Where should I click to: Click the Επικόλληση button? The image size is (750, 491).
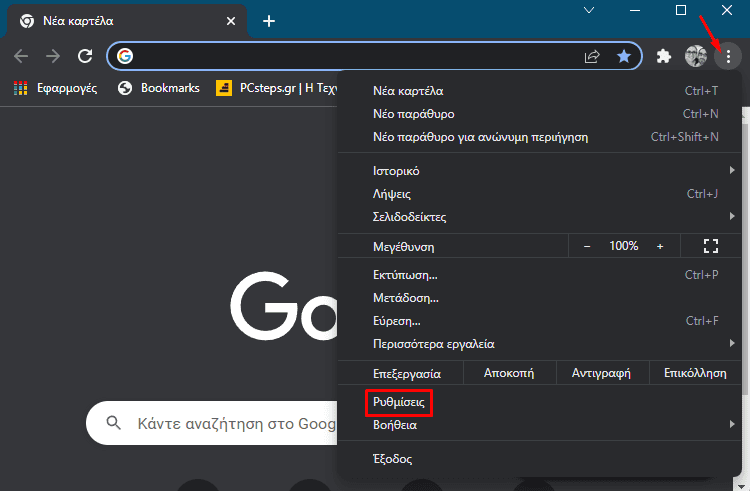(x=695, y=373)
